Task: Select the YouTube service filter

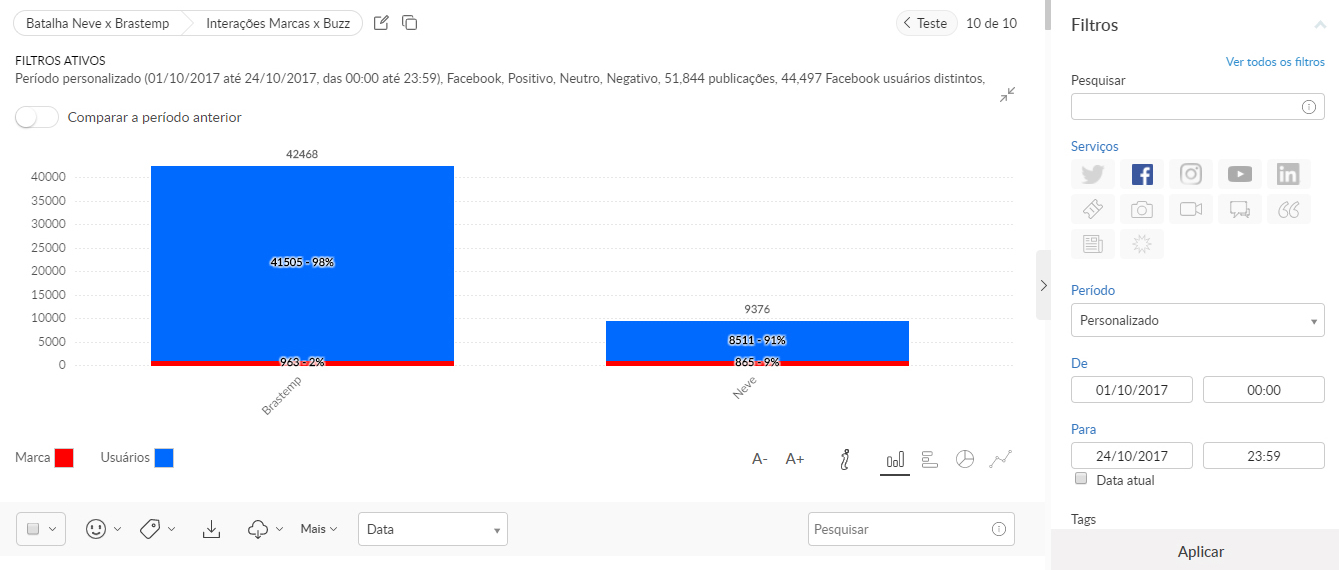Action: (1240, 175)
